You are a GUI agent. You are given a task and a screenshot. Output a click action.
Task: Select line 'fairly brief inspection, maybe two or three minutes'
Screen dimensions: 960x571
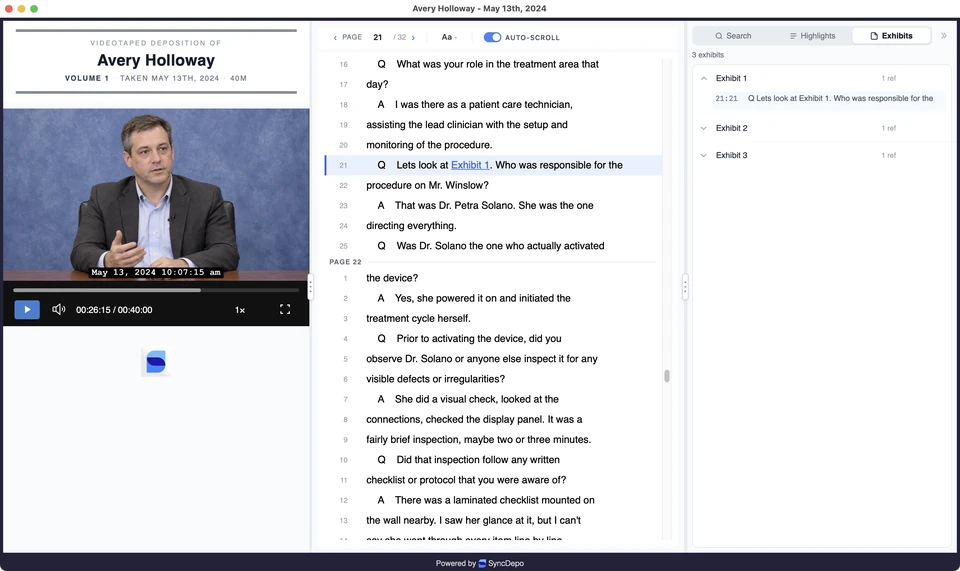click(x=493, y=439)
